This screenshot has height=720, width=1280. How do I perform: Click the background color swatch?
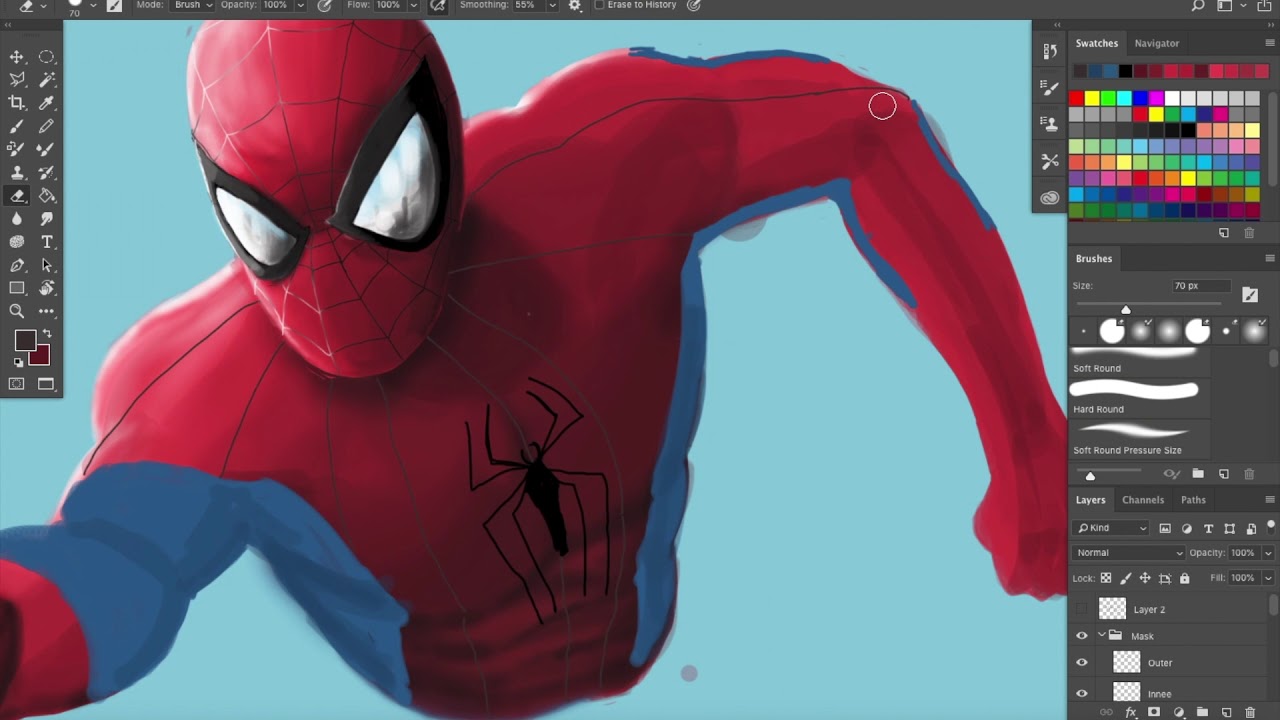point(40,357)
